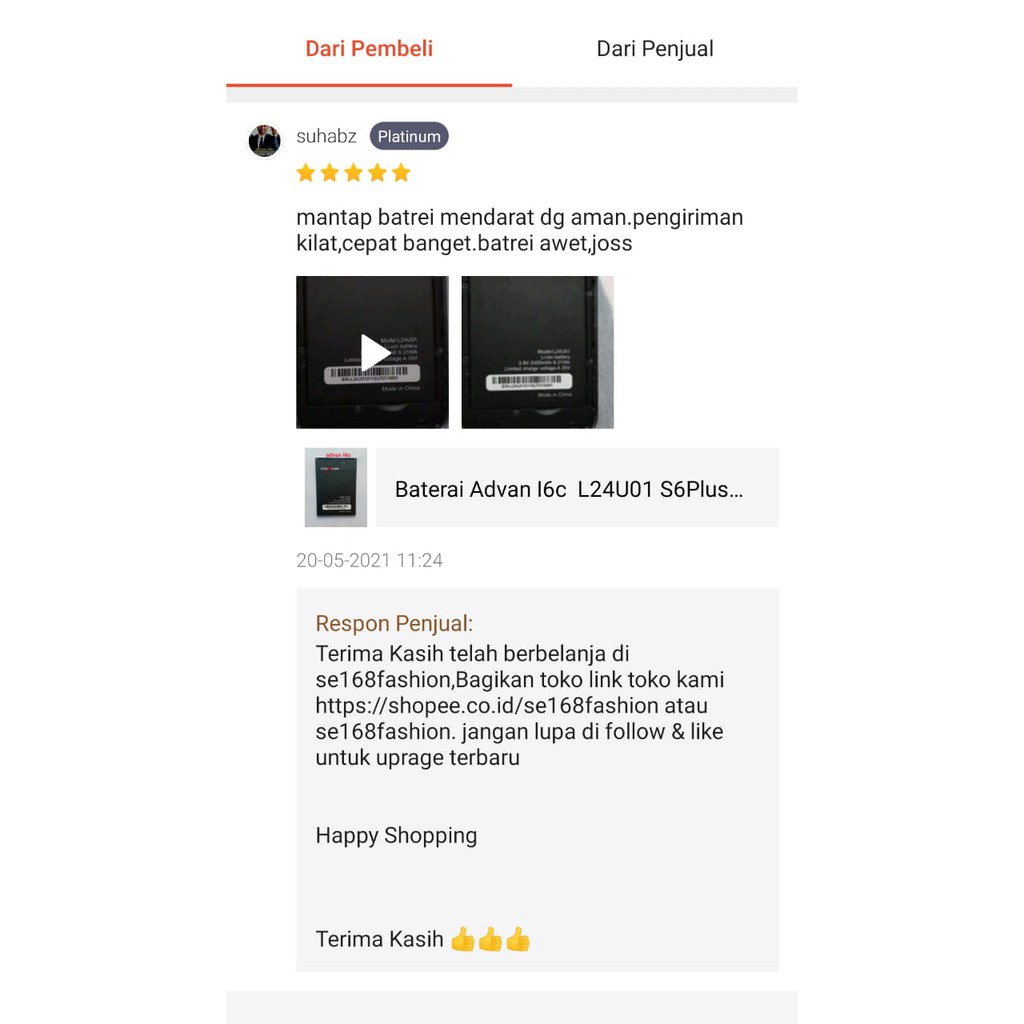Open suhabz profile avatar
The width and height of the screenshot is (1024, 1024).
coord(264,140)
